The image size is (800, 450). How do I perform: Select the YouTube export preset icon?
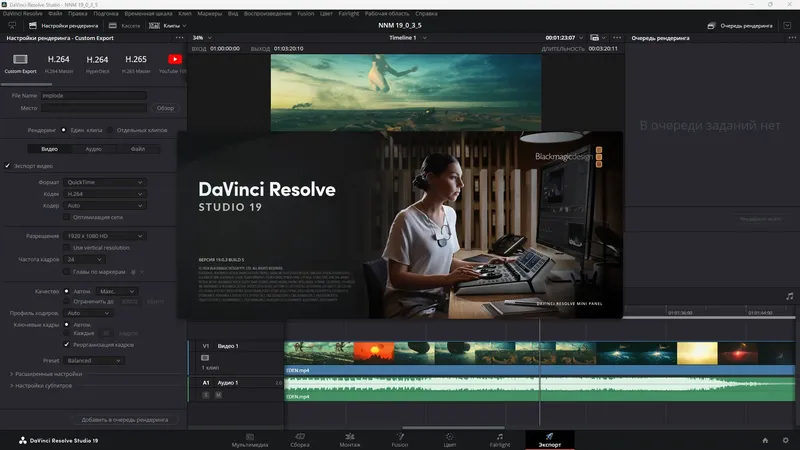174,59
